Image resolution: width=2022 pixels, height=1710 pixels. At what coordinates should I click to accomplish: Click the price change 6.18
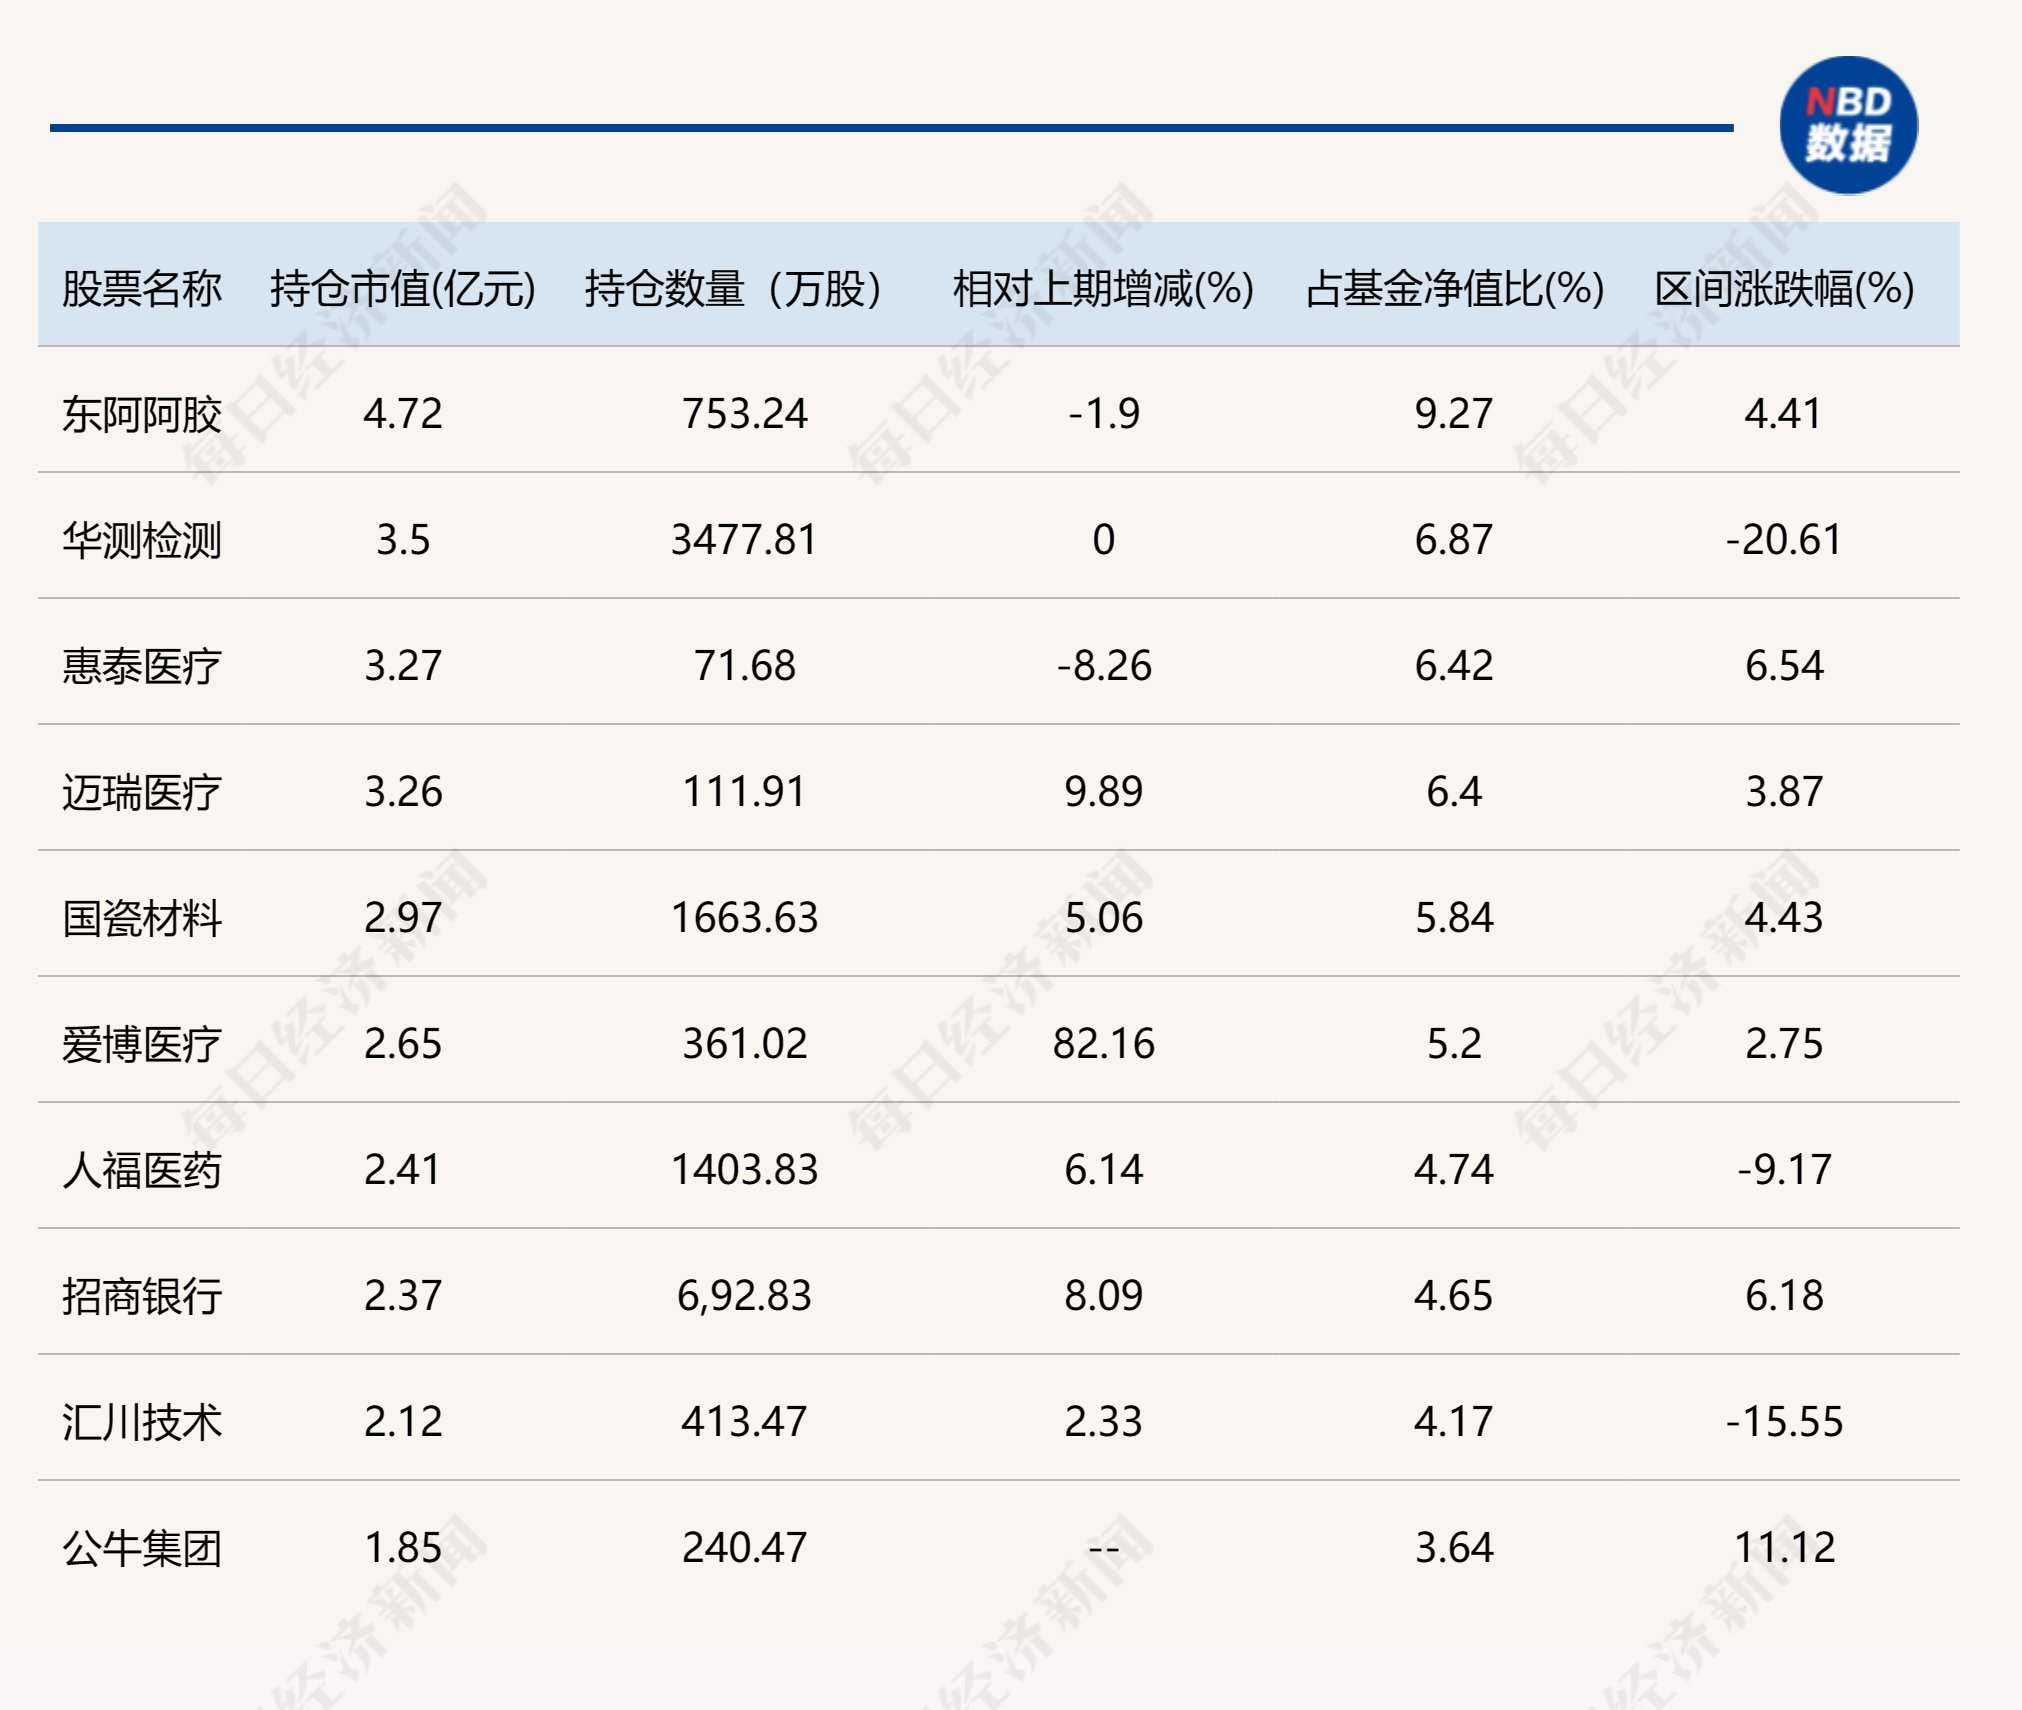1784,1296
